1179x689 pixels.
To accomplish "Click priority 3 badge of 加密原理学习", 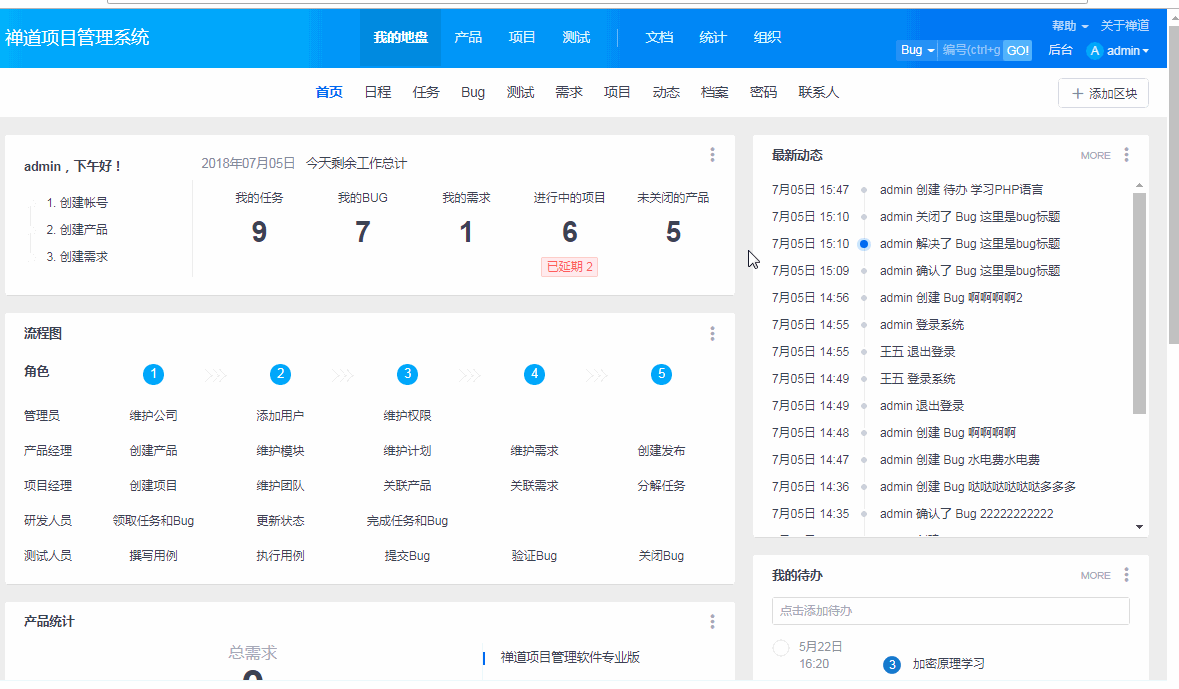I will 892,664.
